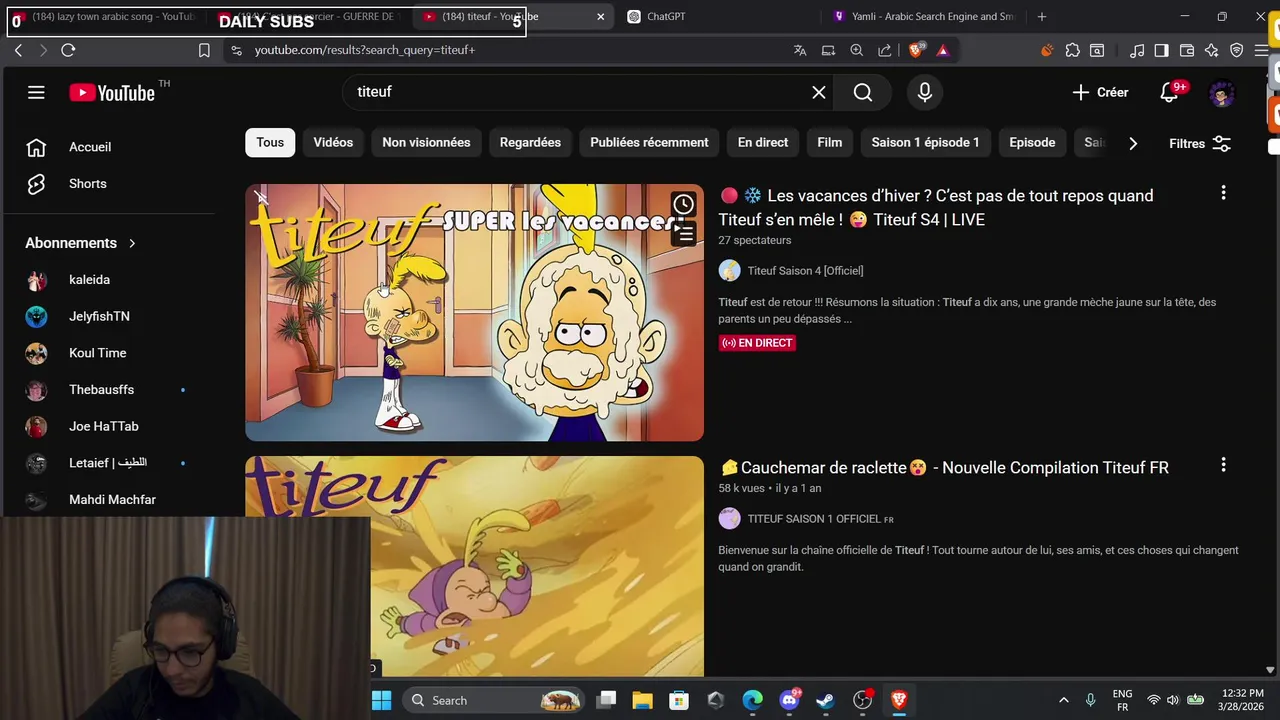This screenshot has height=720, width=1280.
Task: Select Saison 1 épisode 1 chip
Action: pos(925,142)
